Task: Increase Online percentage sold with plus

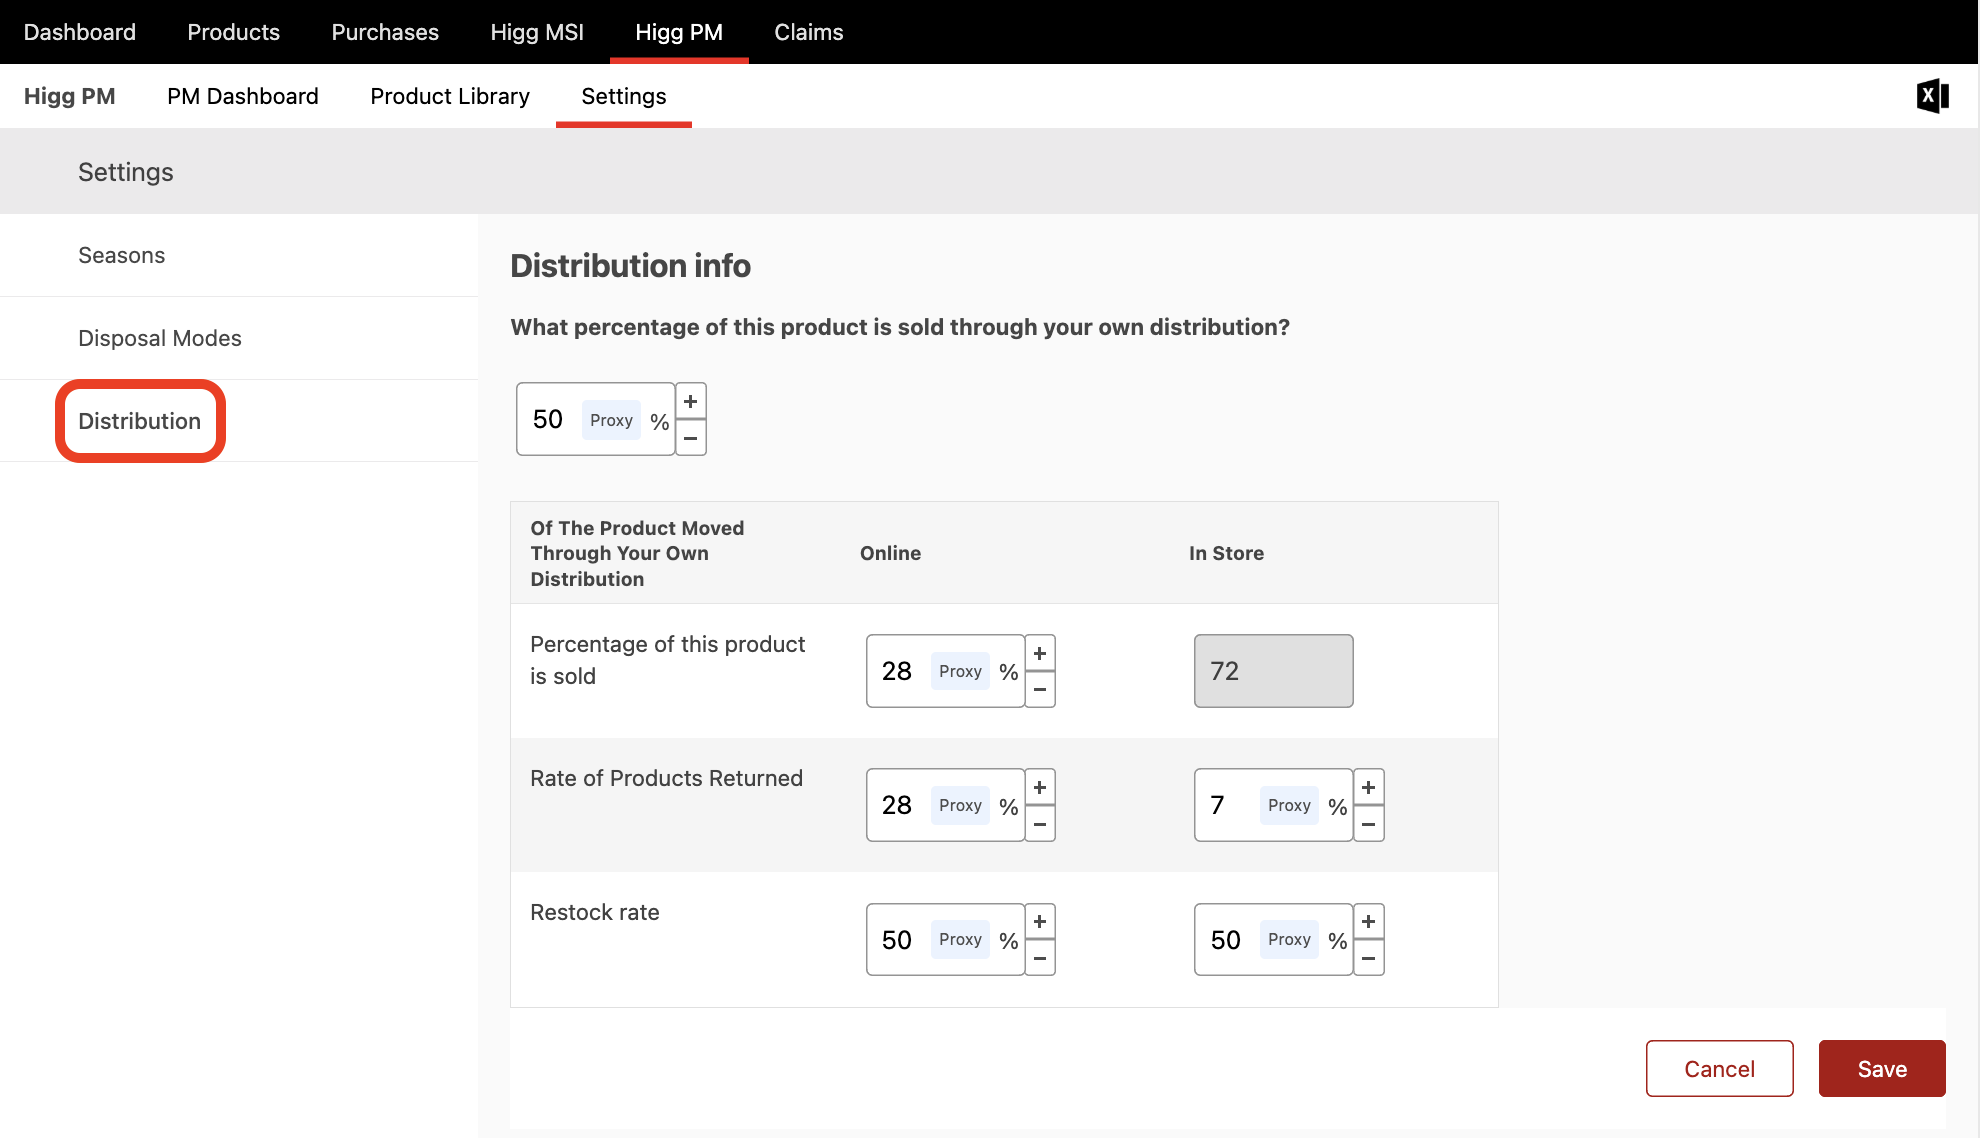Action: pyautogui.click(x=1040, y=653)
